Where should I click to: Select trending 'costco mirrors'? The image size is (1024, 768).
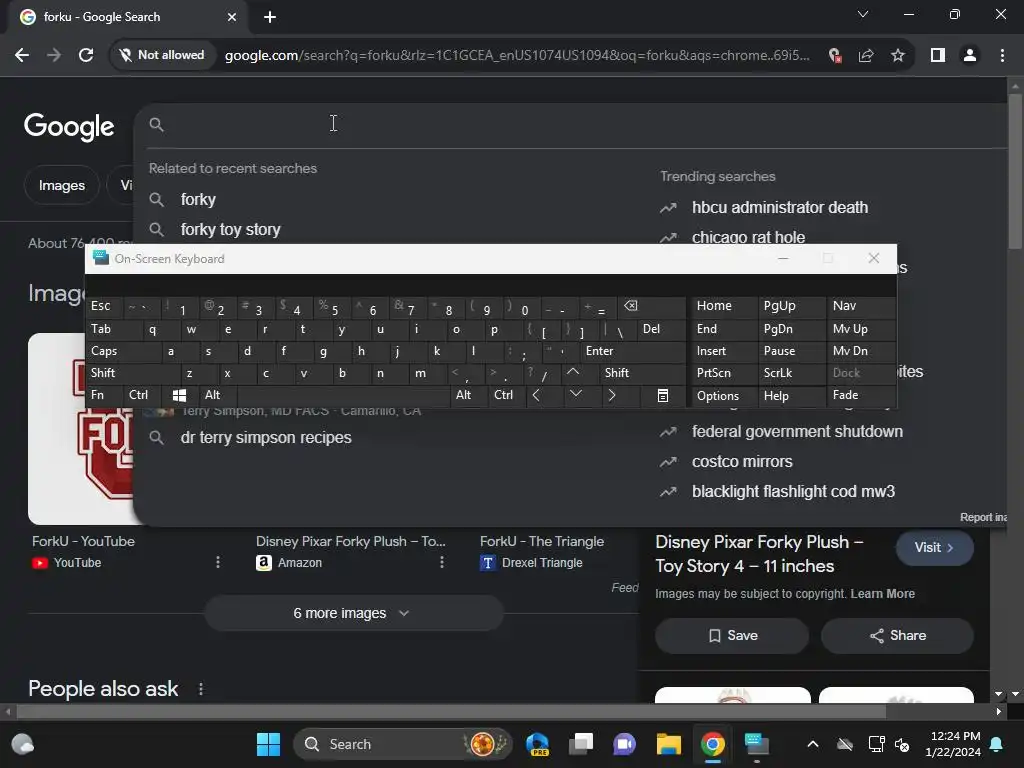point(742,462)
